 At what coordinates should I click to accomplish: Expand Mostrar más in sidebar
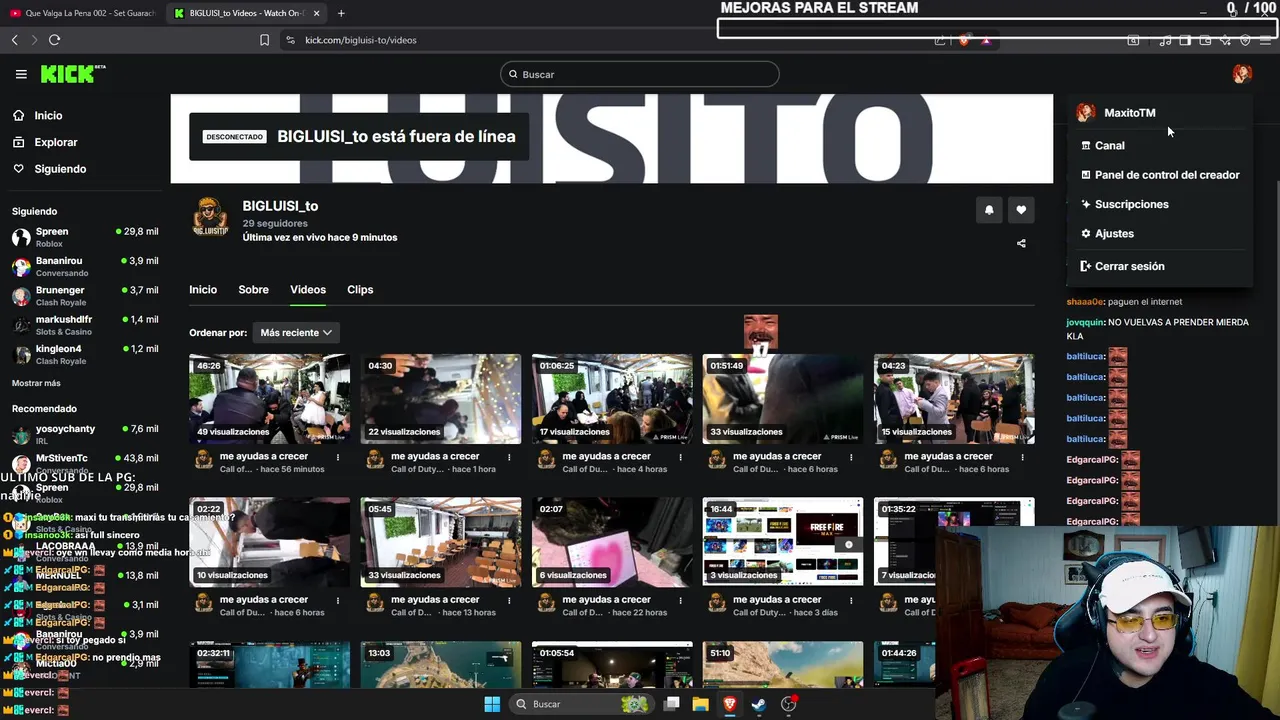(36, 383)
